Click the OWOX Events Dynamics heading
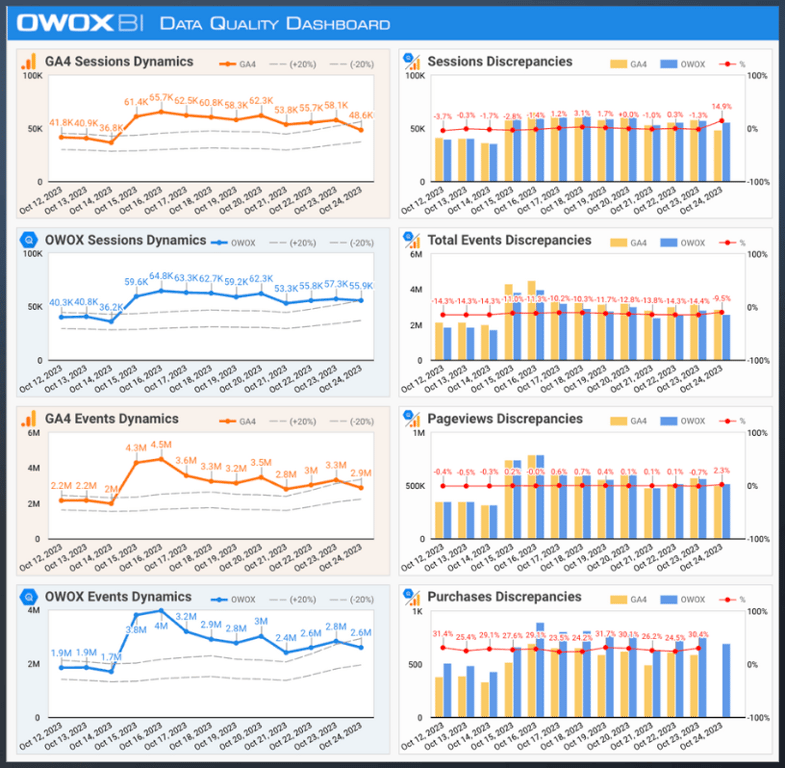This screenshot has height=768, width=785. (x=118, y=597)
